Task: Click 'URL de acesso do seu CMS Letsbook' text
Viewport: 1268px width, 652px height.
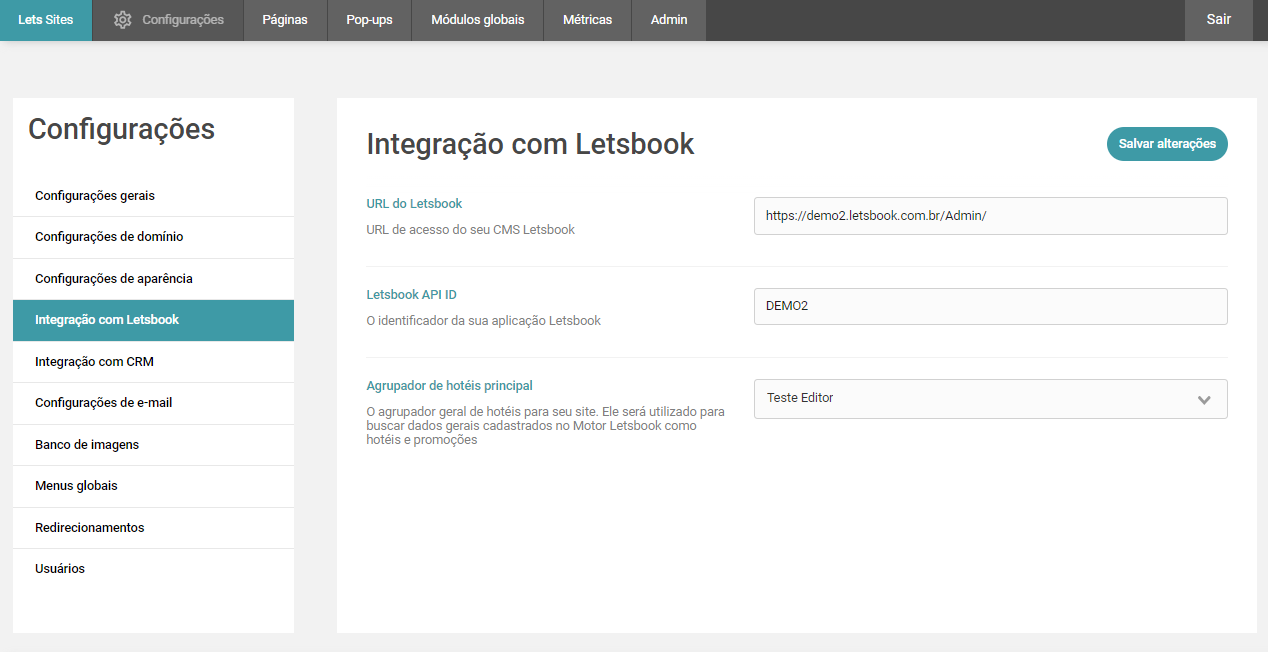Action: 471,230
